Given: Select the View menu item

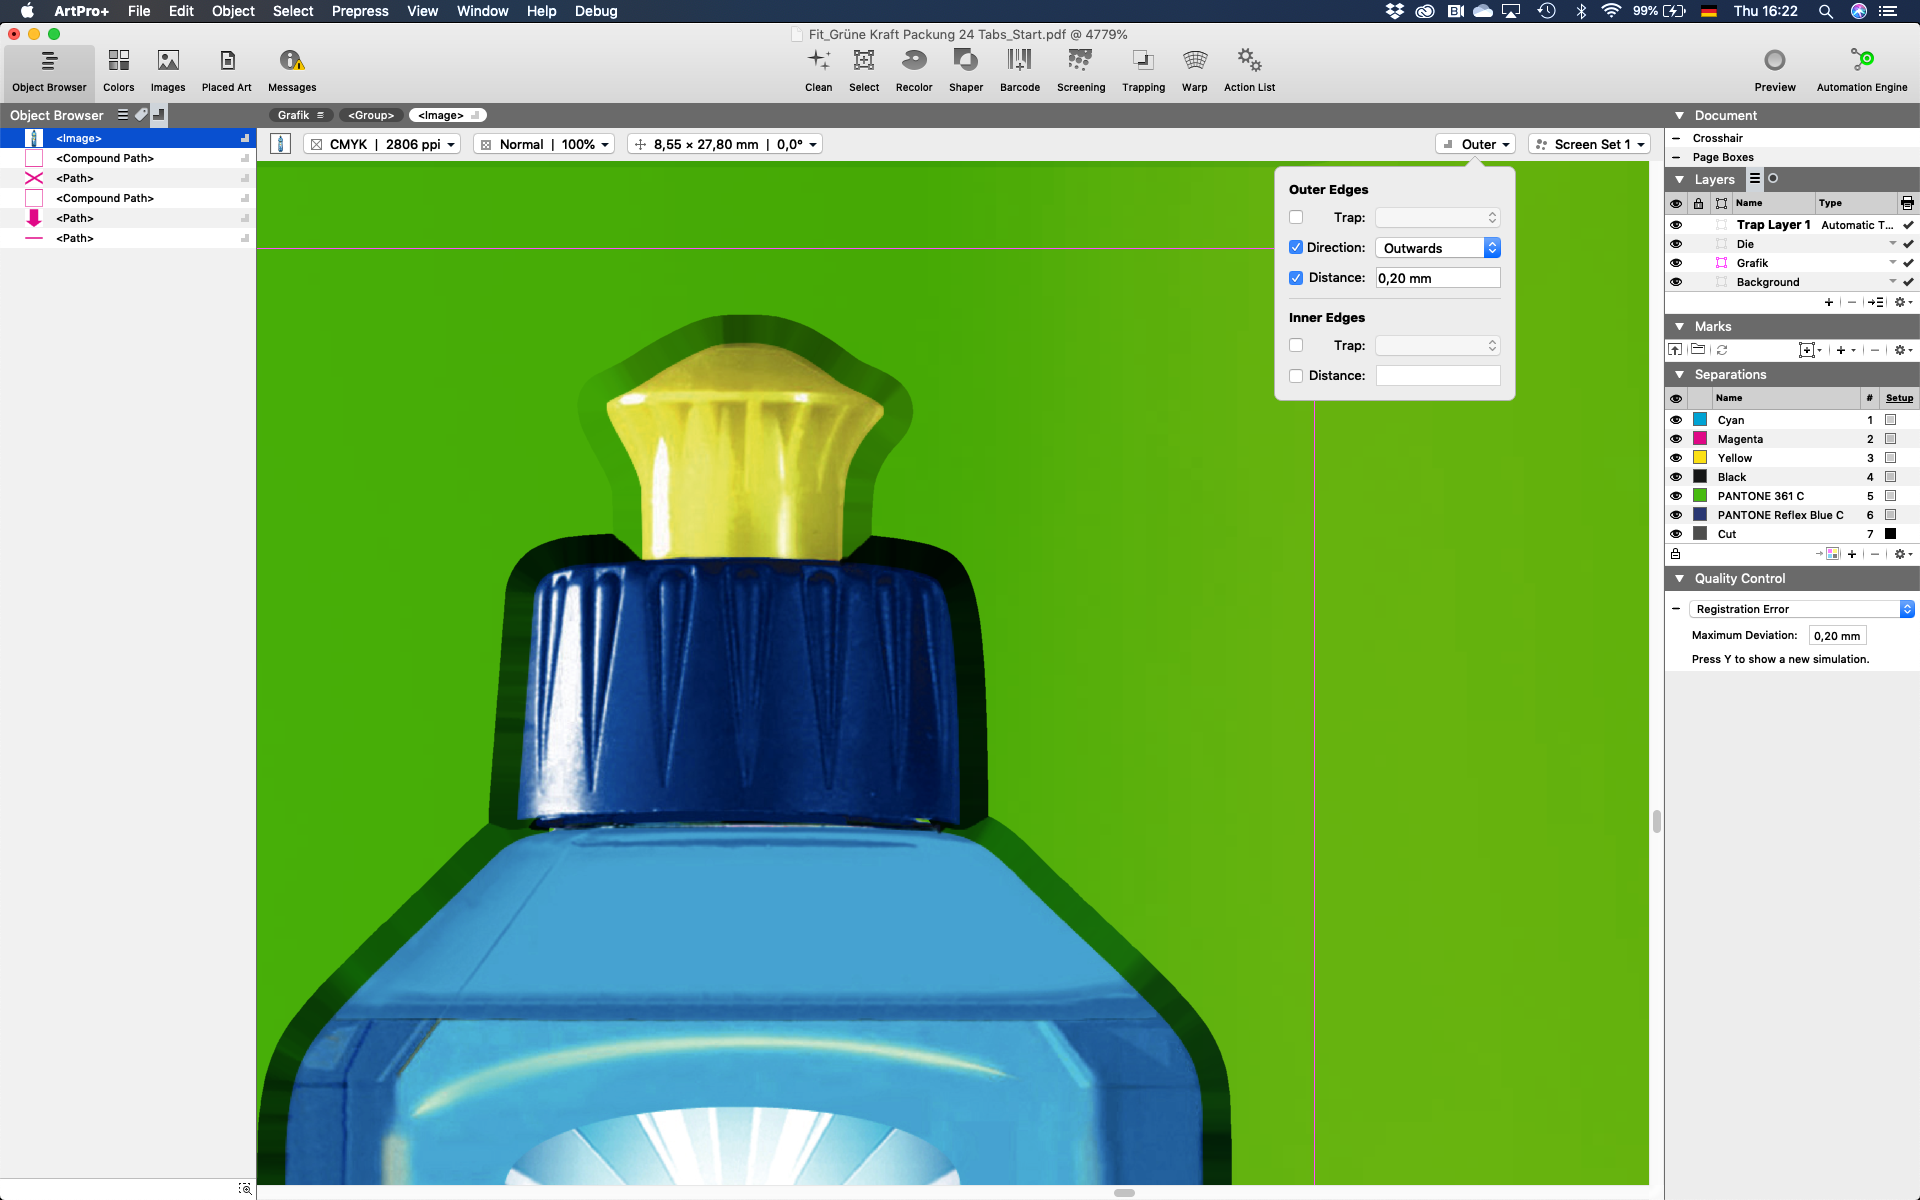Looking at the screenshot, I should tap(422, 11).
